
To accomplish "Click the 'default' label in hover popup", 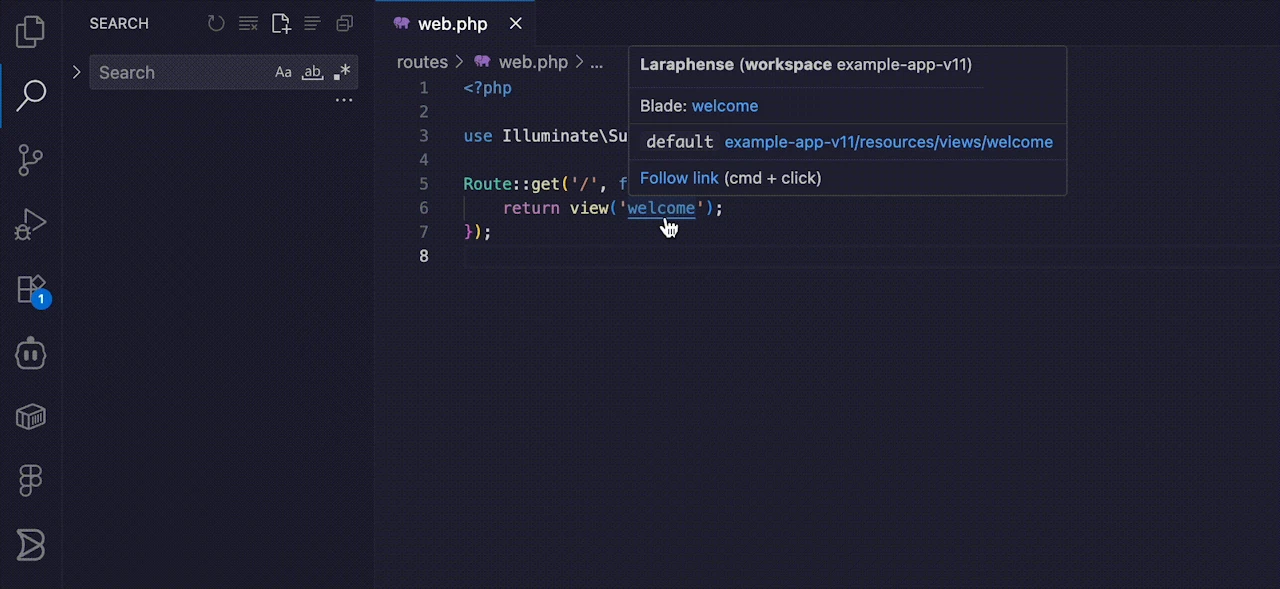I will tap(680, 142).
